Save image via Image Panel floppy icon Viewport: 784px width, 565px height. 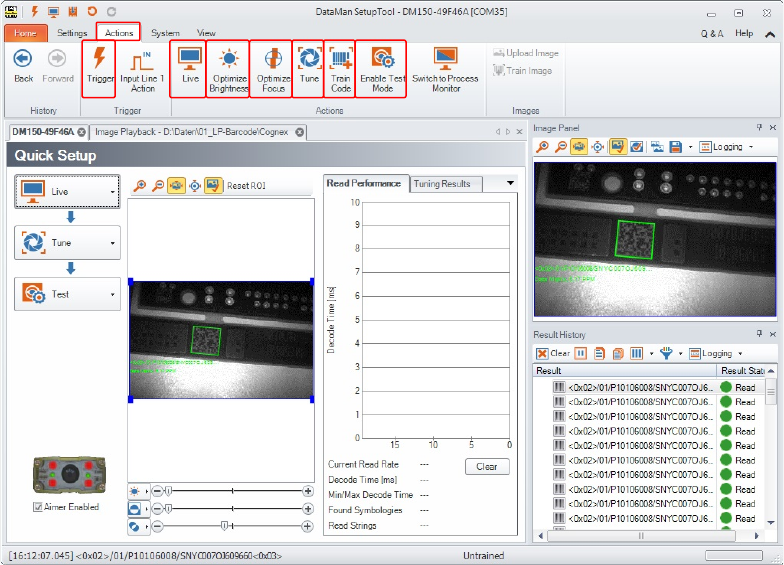tap(676, 147)
